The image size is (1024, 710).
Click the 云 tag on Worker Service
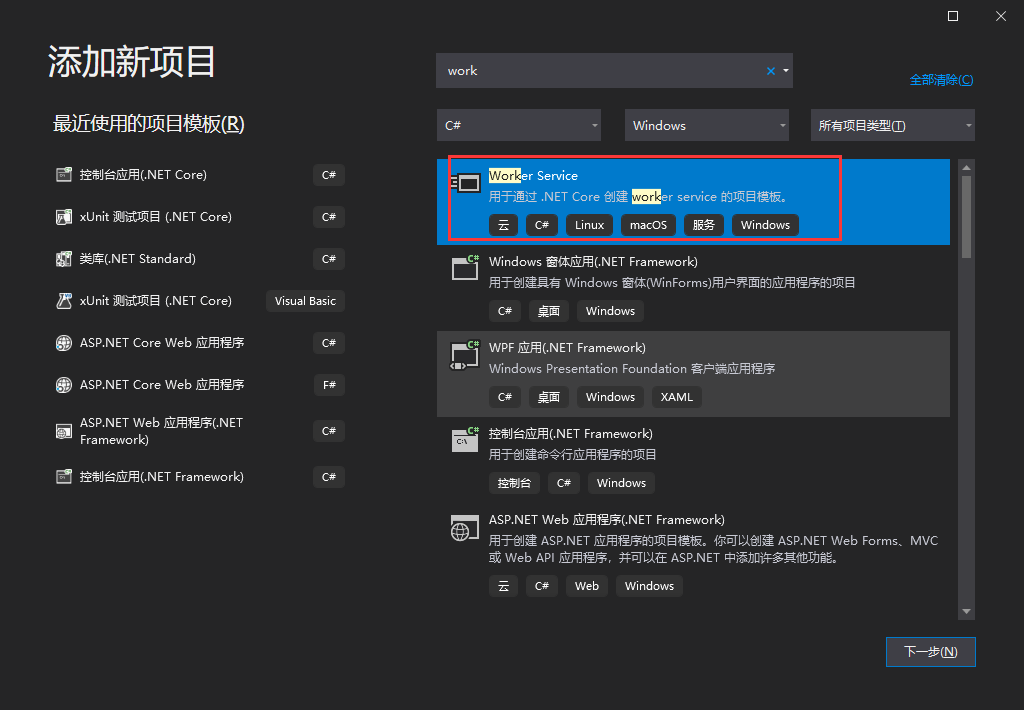pos(504,225)
